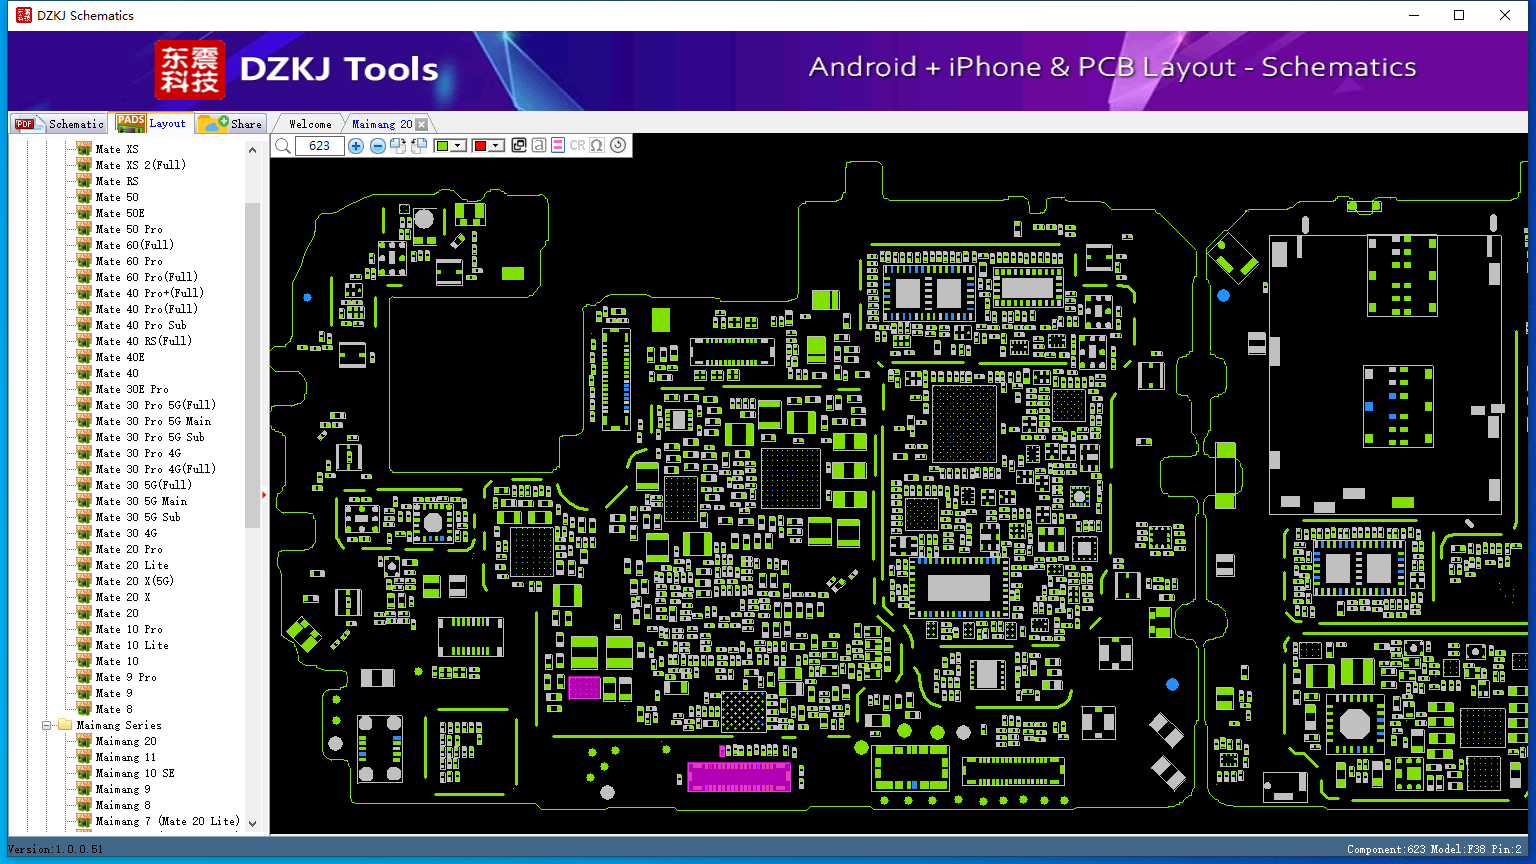Click the magnifier search icon in the toolbar
Screen dimensions: 1536x864
[283, 146]
